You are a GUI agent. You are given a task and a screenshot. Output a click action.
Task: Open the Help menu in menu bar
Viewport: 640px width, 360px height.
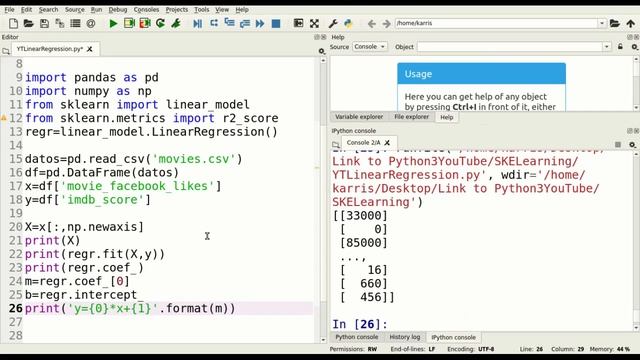pos(242,9)
